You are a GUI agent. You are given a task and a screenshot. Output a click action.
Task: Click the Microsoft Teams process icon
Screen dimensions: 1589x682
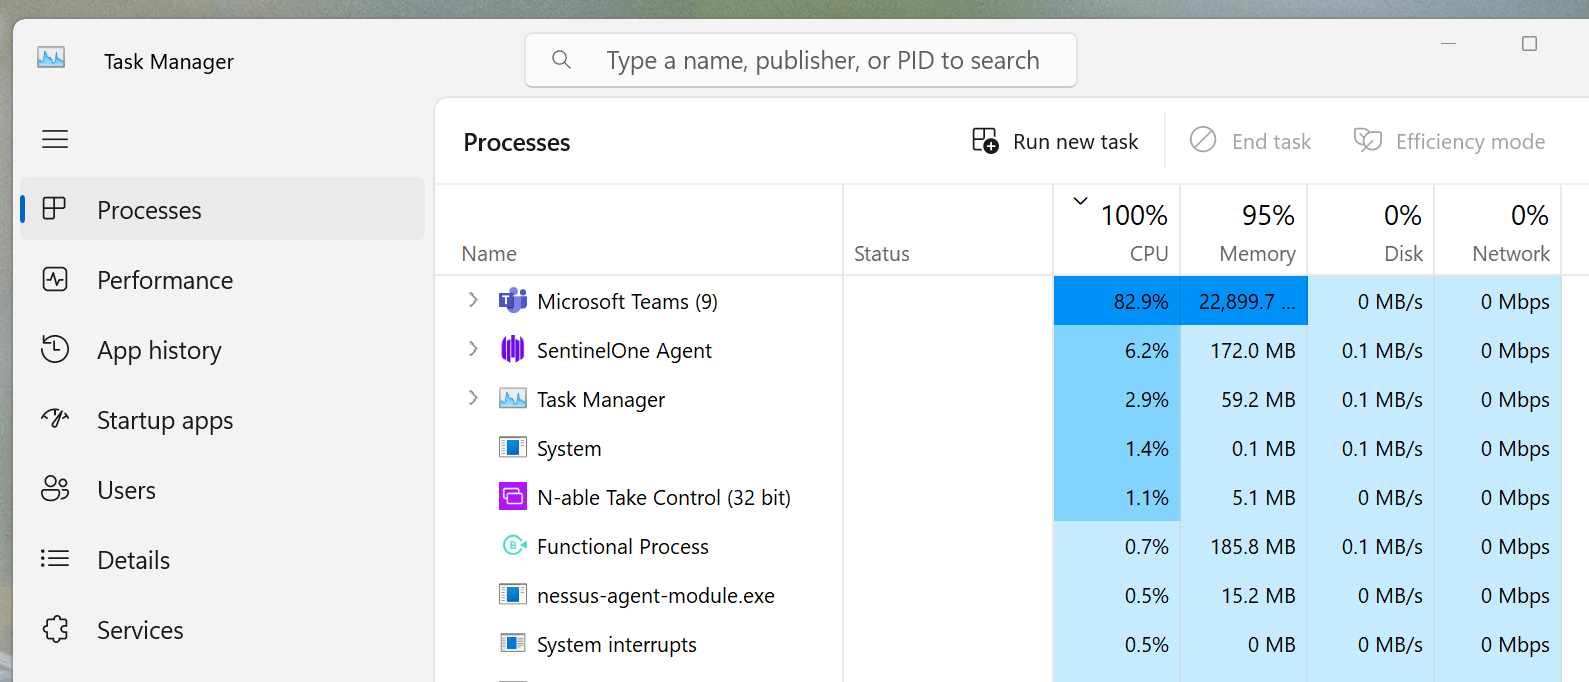click(x=513, y=300)
